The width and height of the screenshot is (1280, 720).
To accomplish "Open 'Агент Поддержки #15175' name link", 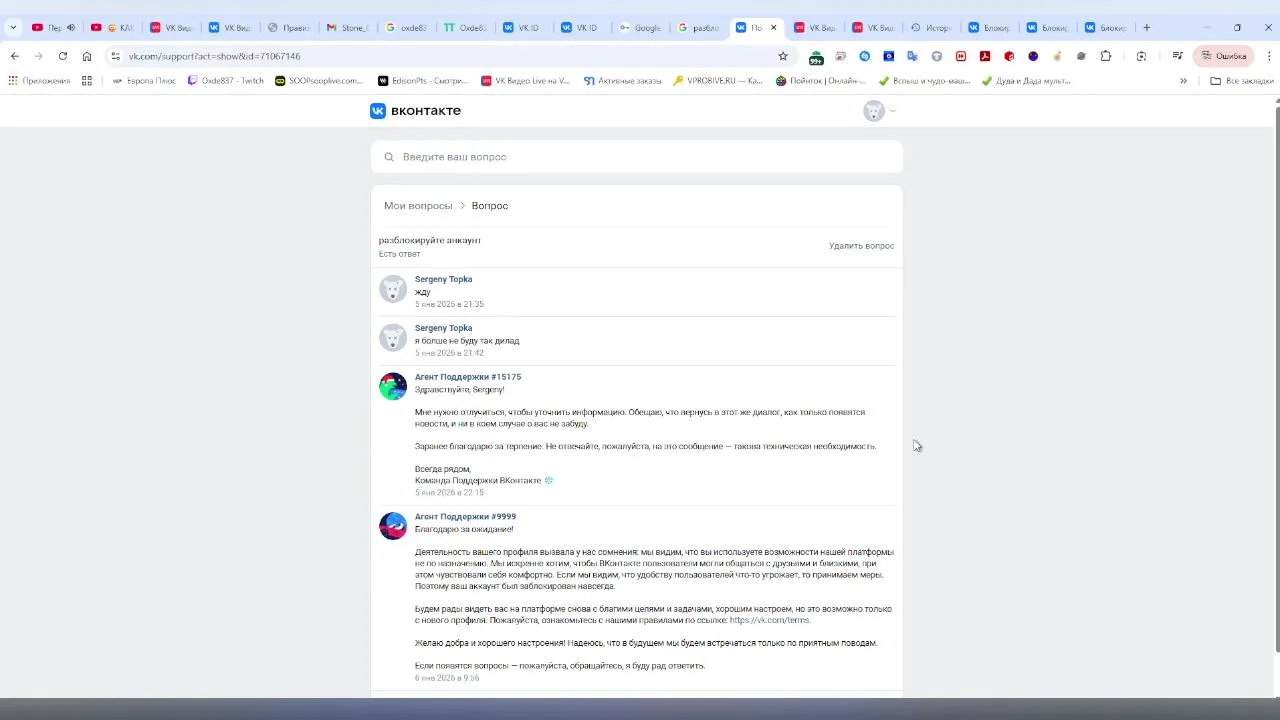I will (468, 377).
